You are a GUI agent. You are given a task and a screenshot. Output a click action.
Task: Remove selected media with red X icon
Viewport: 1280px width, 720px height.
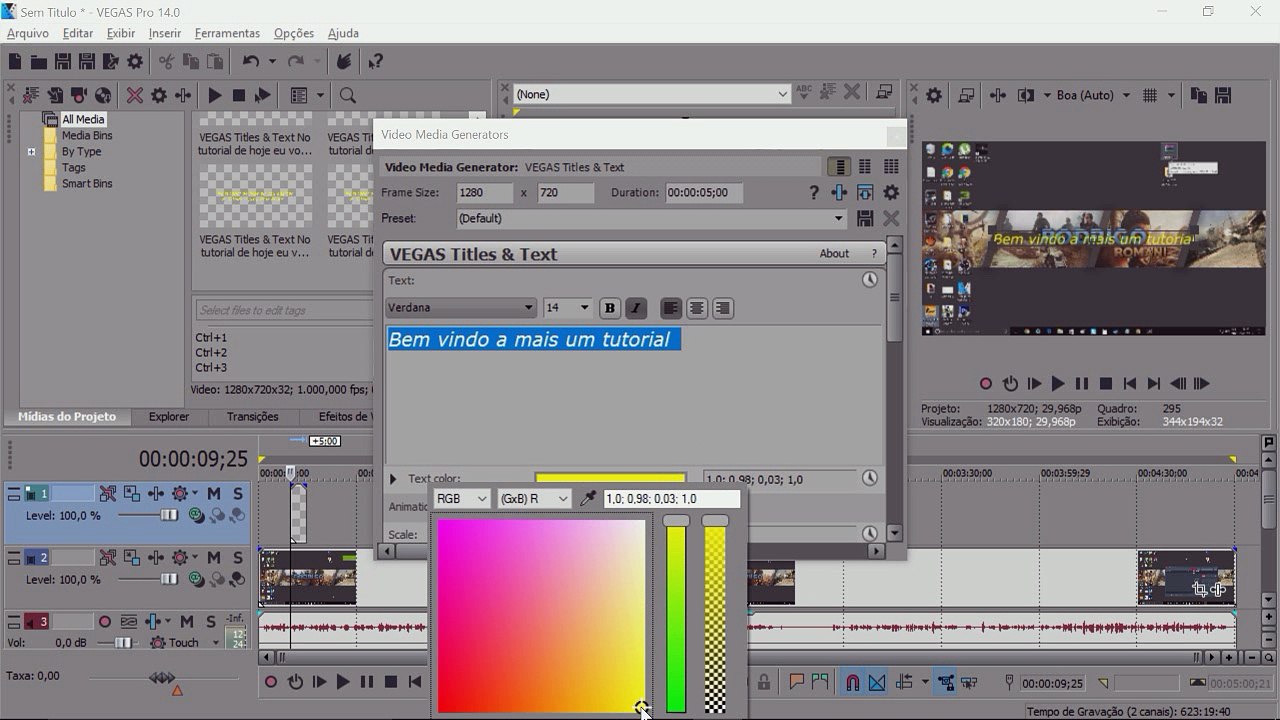click(x=134, y=96)
